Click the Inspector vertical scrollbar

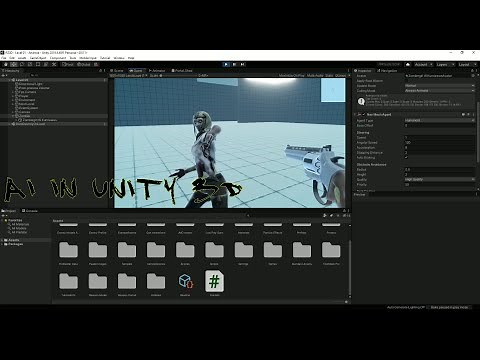pos(477,133)
